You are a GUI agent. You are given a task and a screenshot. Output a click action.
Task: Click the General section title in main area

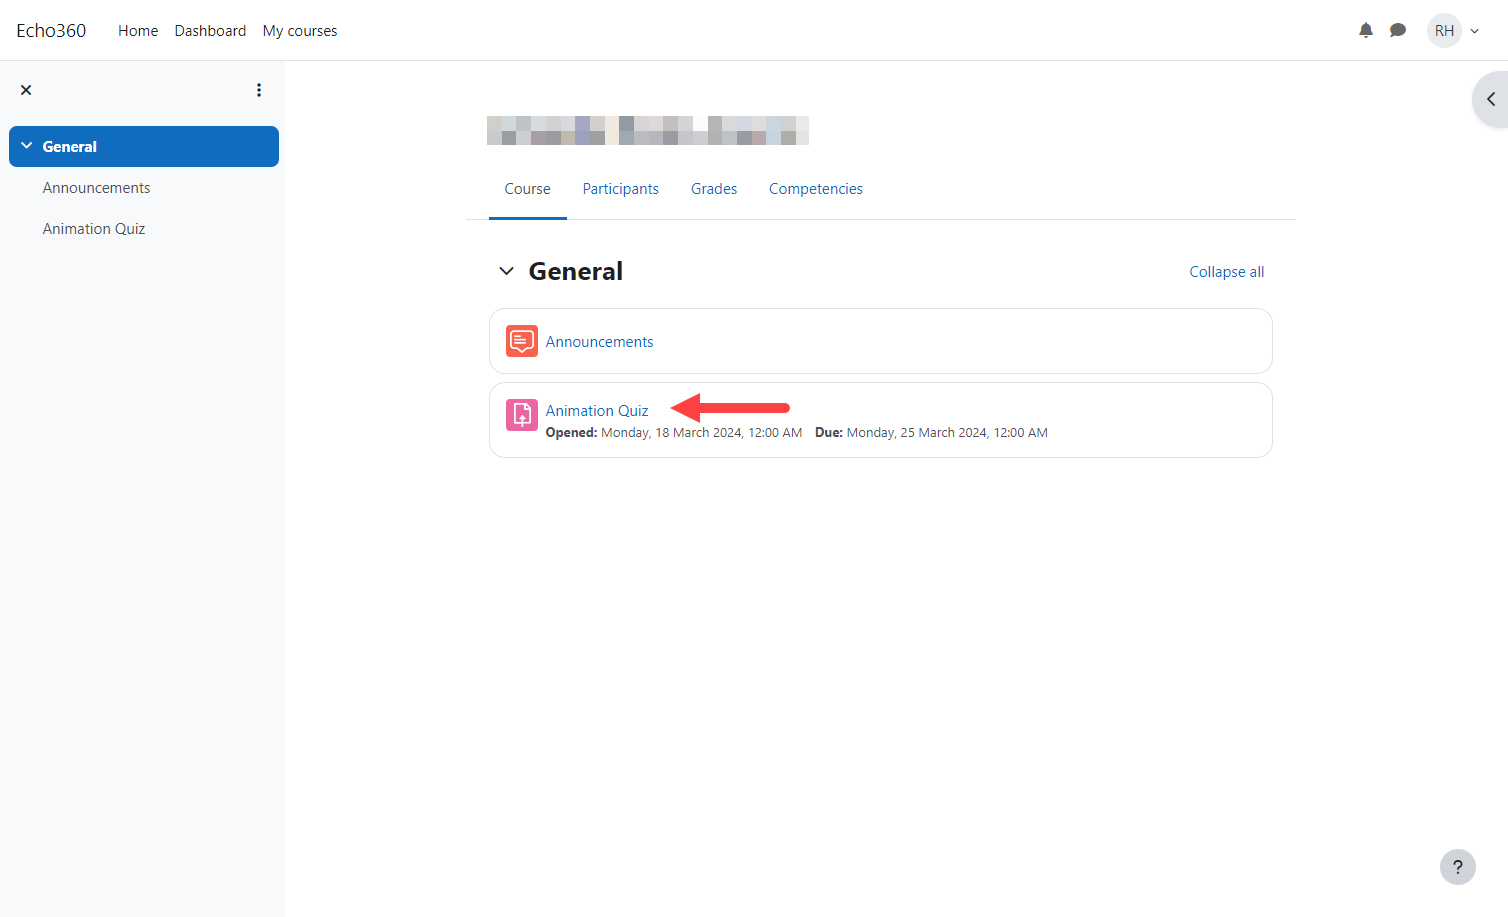click(x=576, y=271)
